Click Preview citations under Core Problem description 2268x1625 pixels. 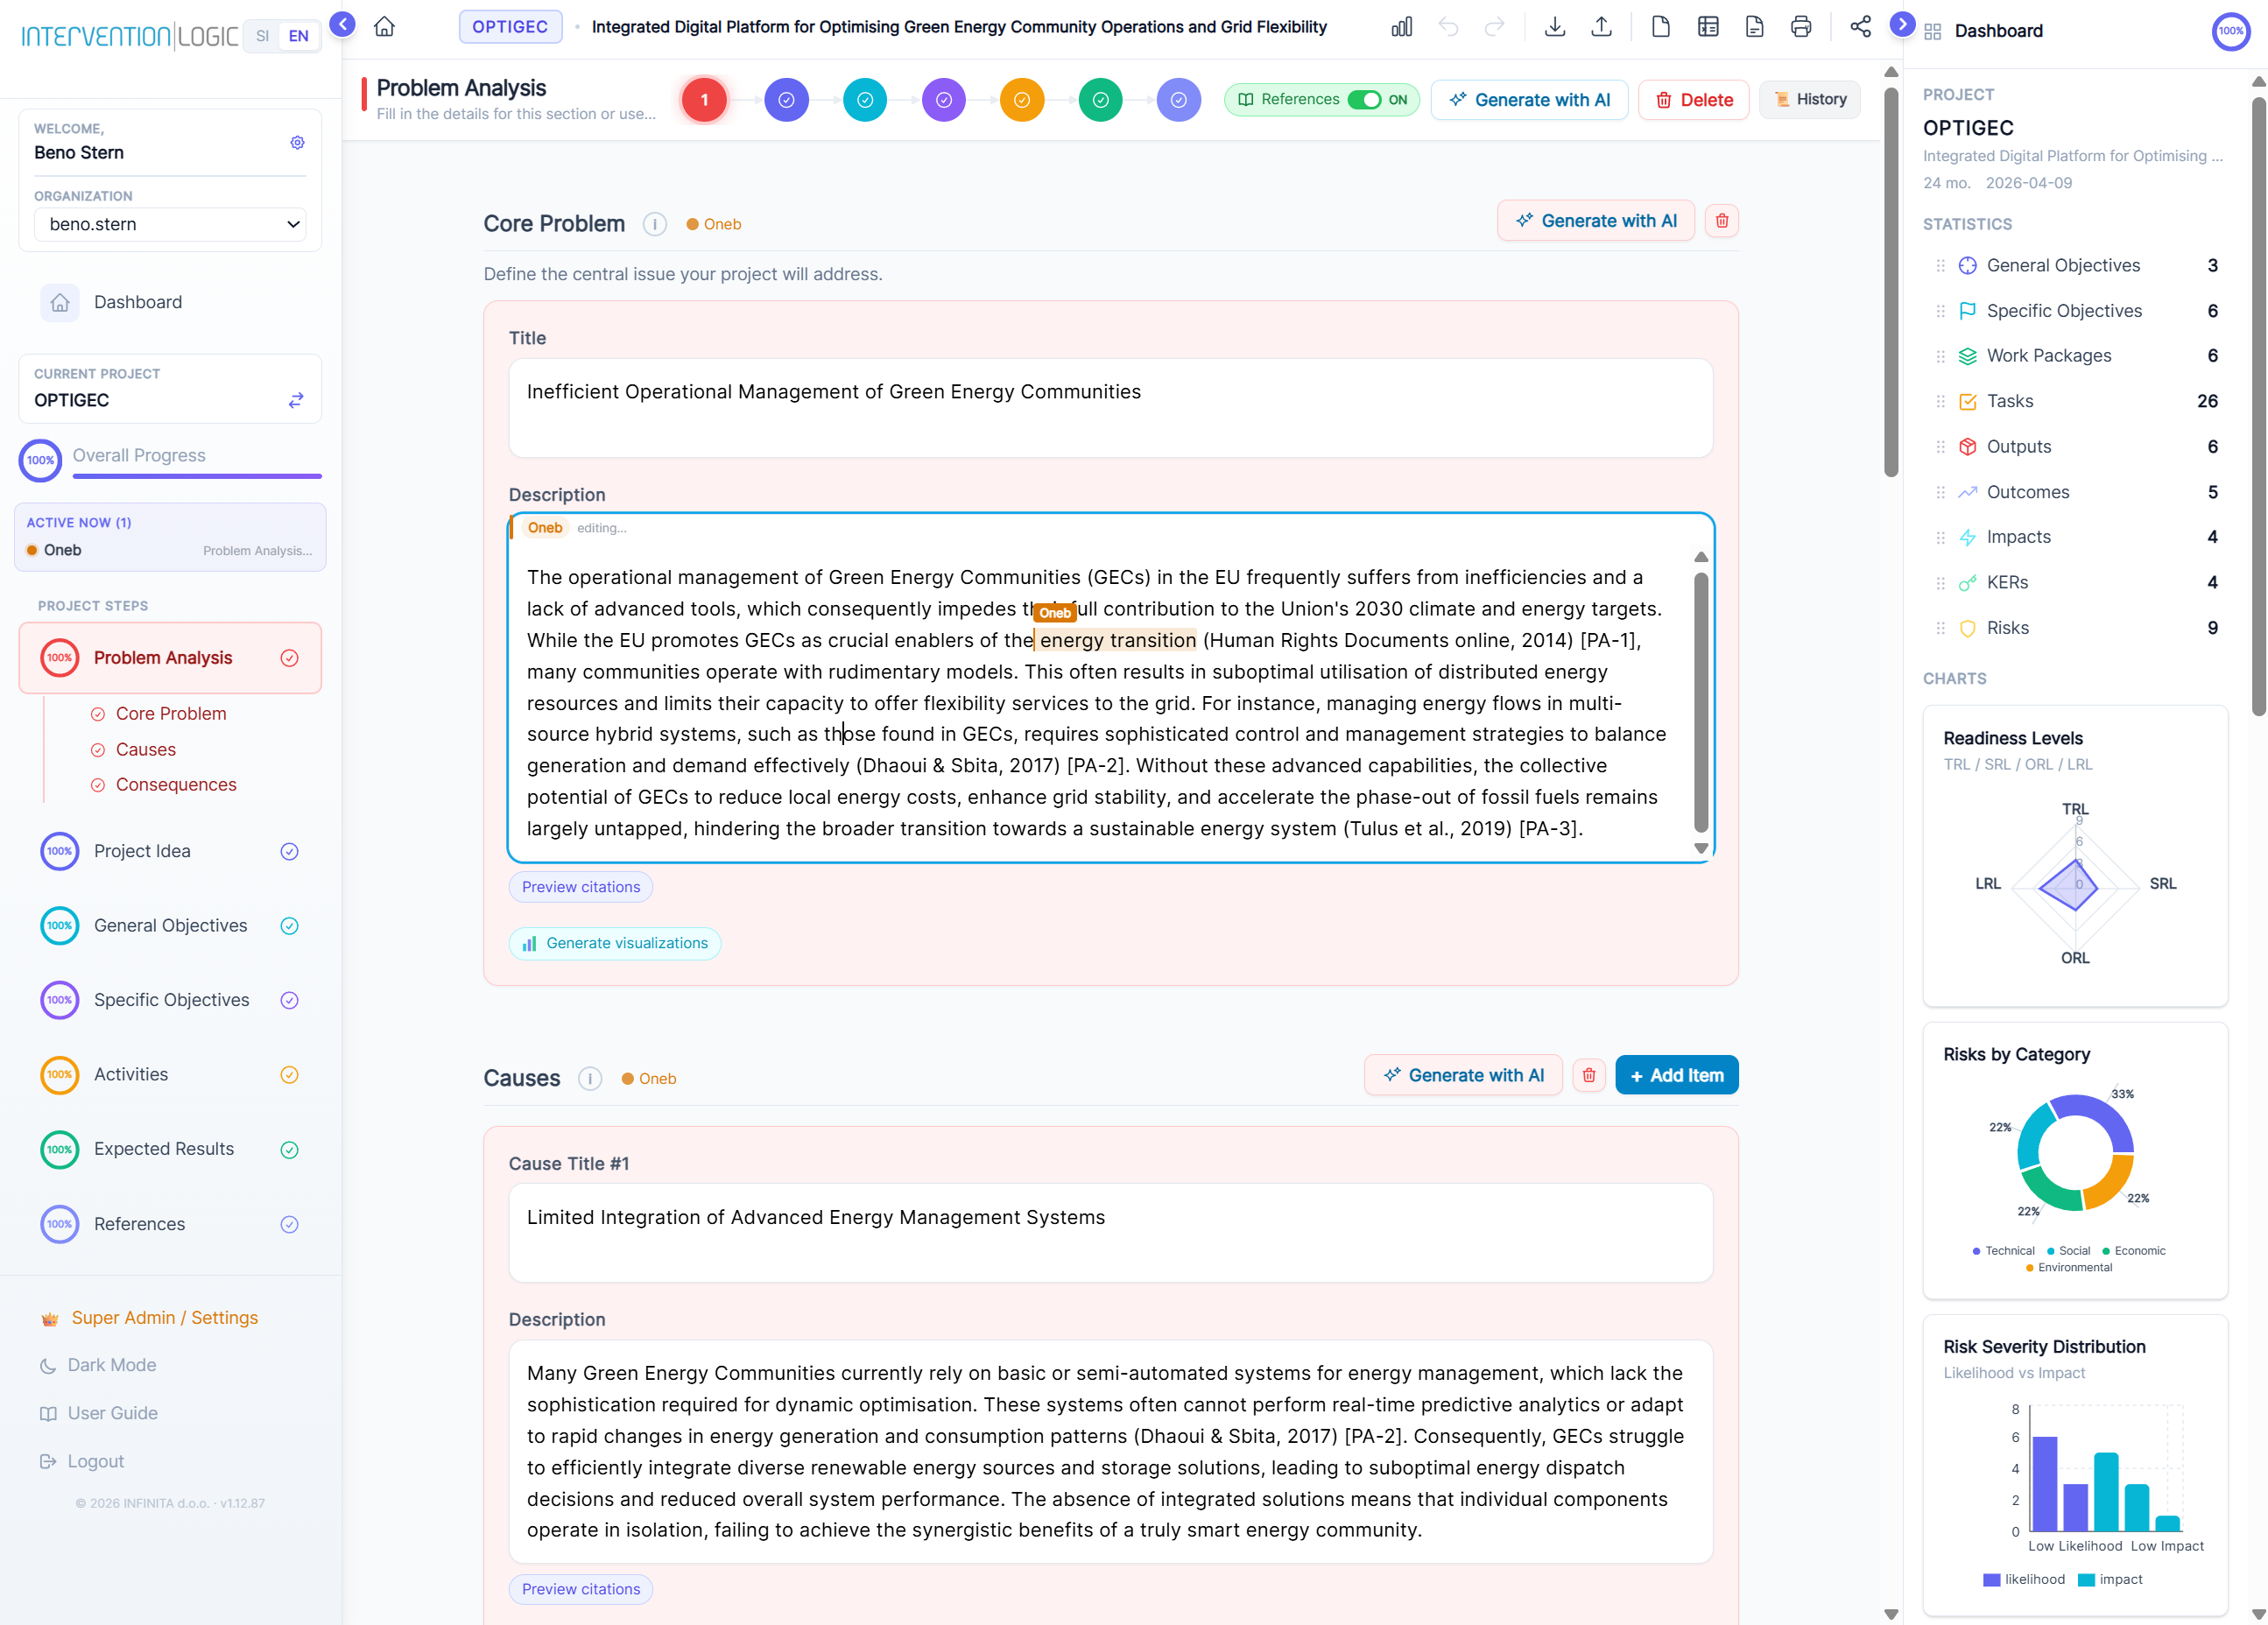tap(581, 887)
